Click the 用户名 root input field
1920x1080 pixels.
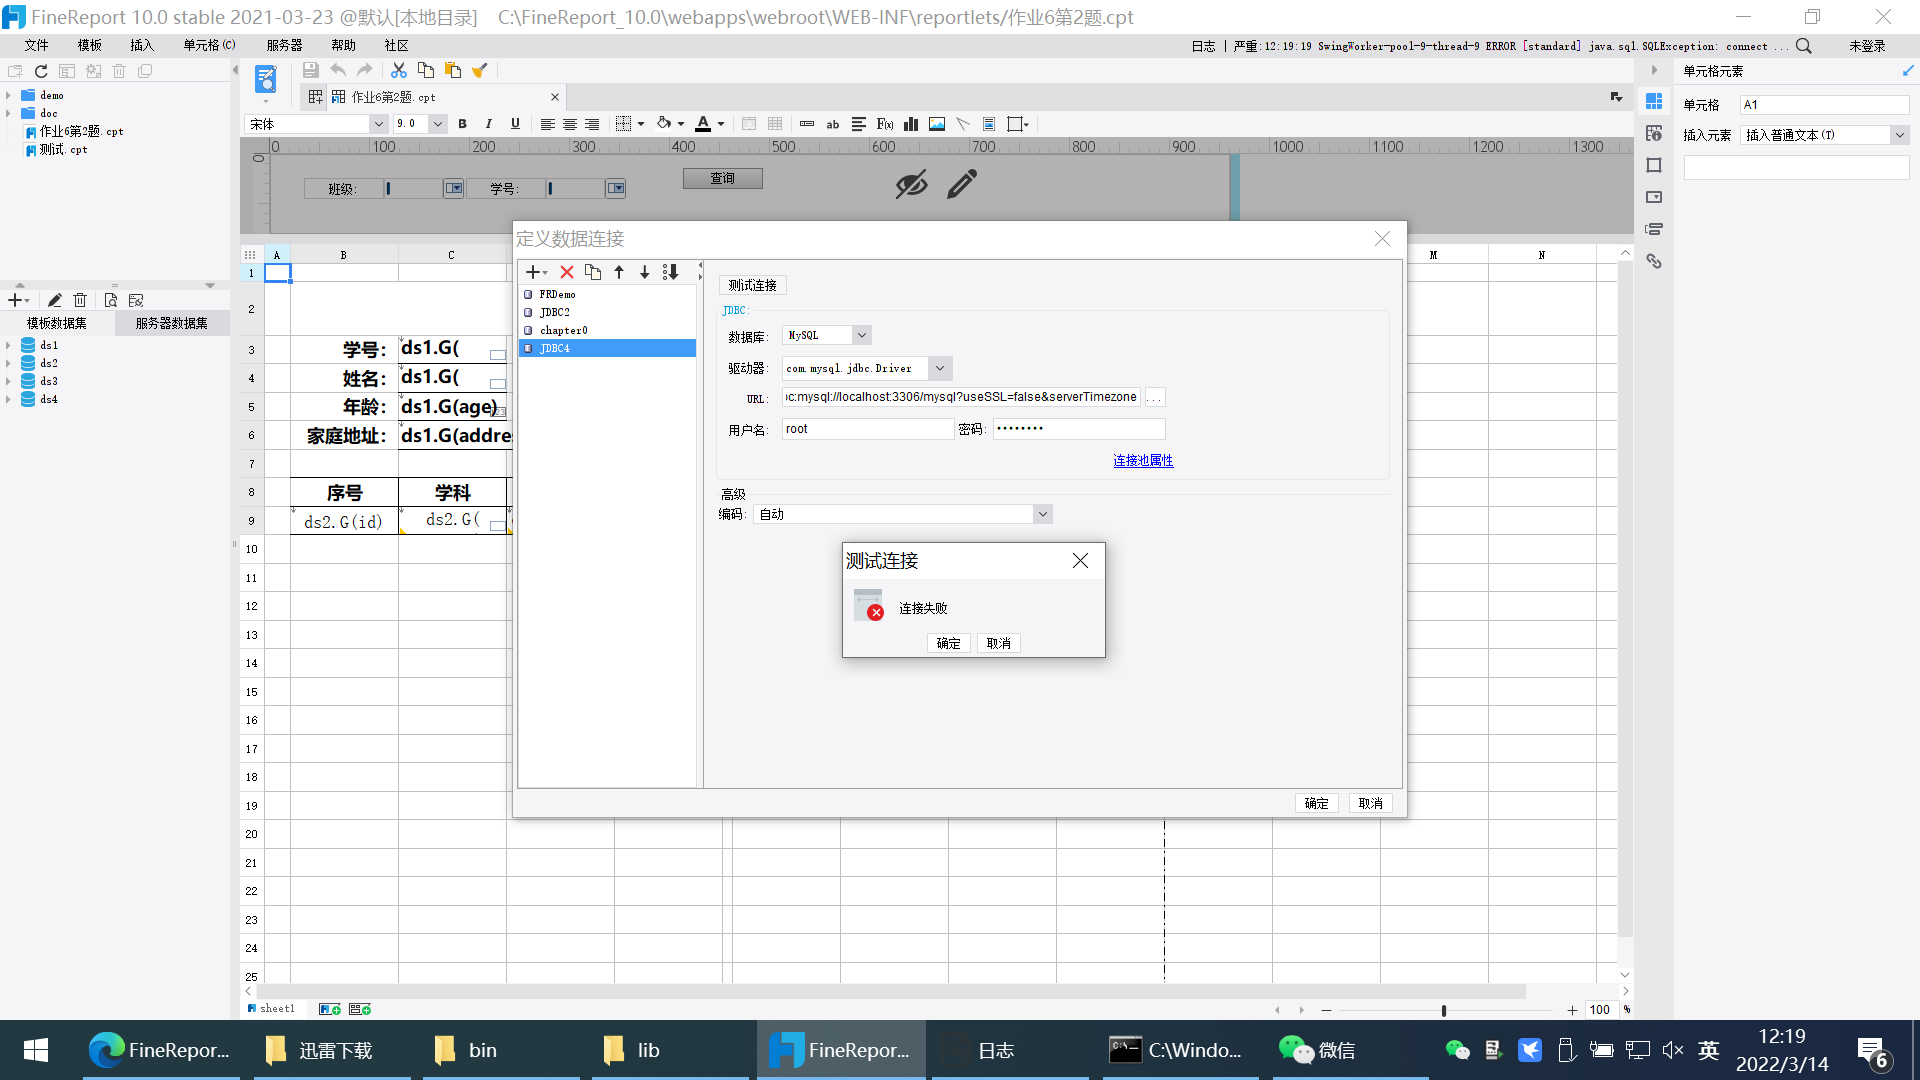(x=868, y=429)
